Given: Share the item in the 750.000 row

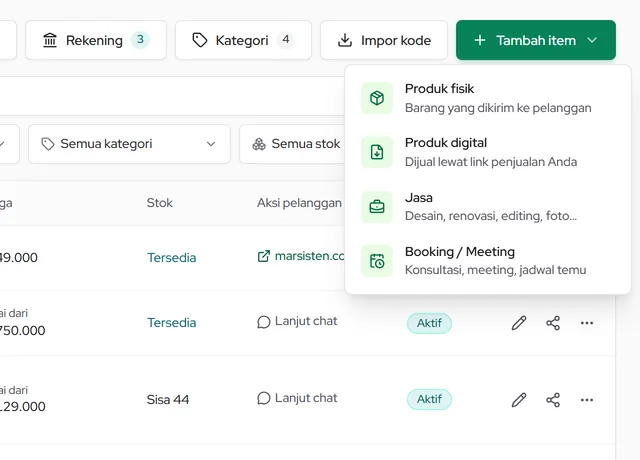Looking at the screenshot, I should tap(553, 323).
